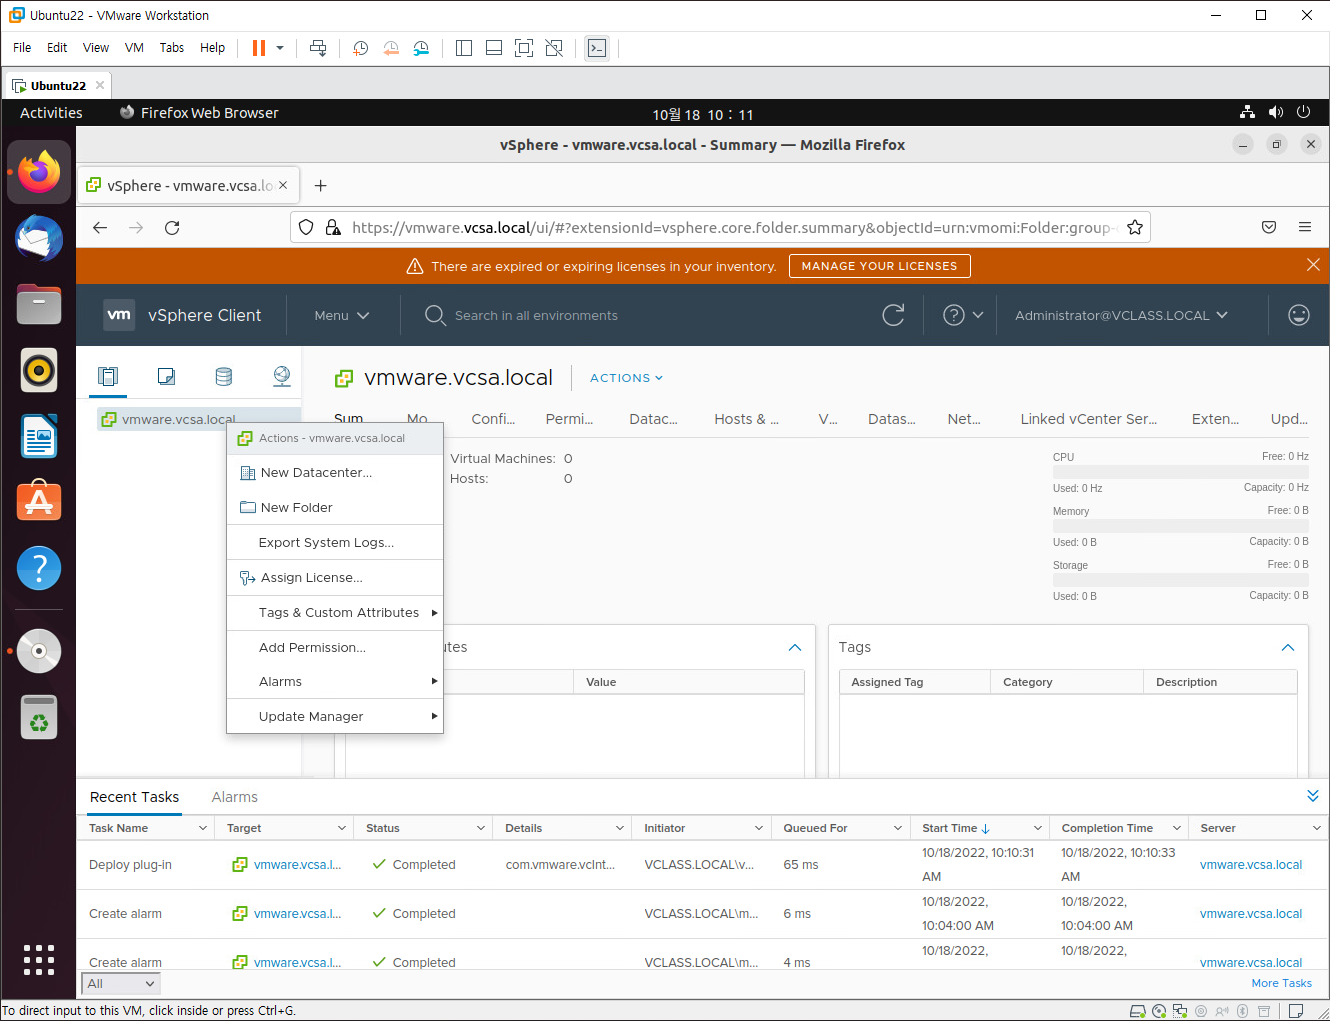Open a new Firefox tab
This screenshot has width=1330, height=1021.
tap(321, 186)
